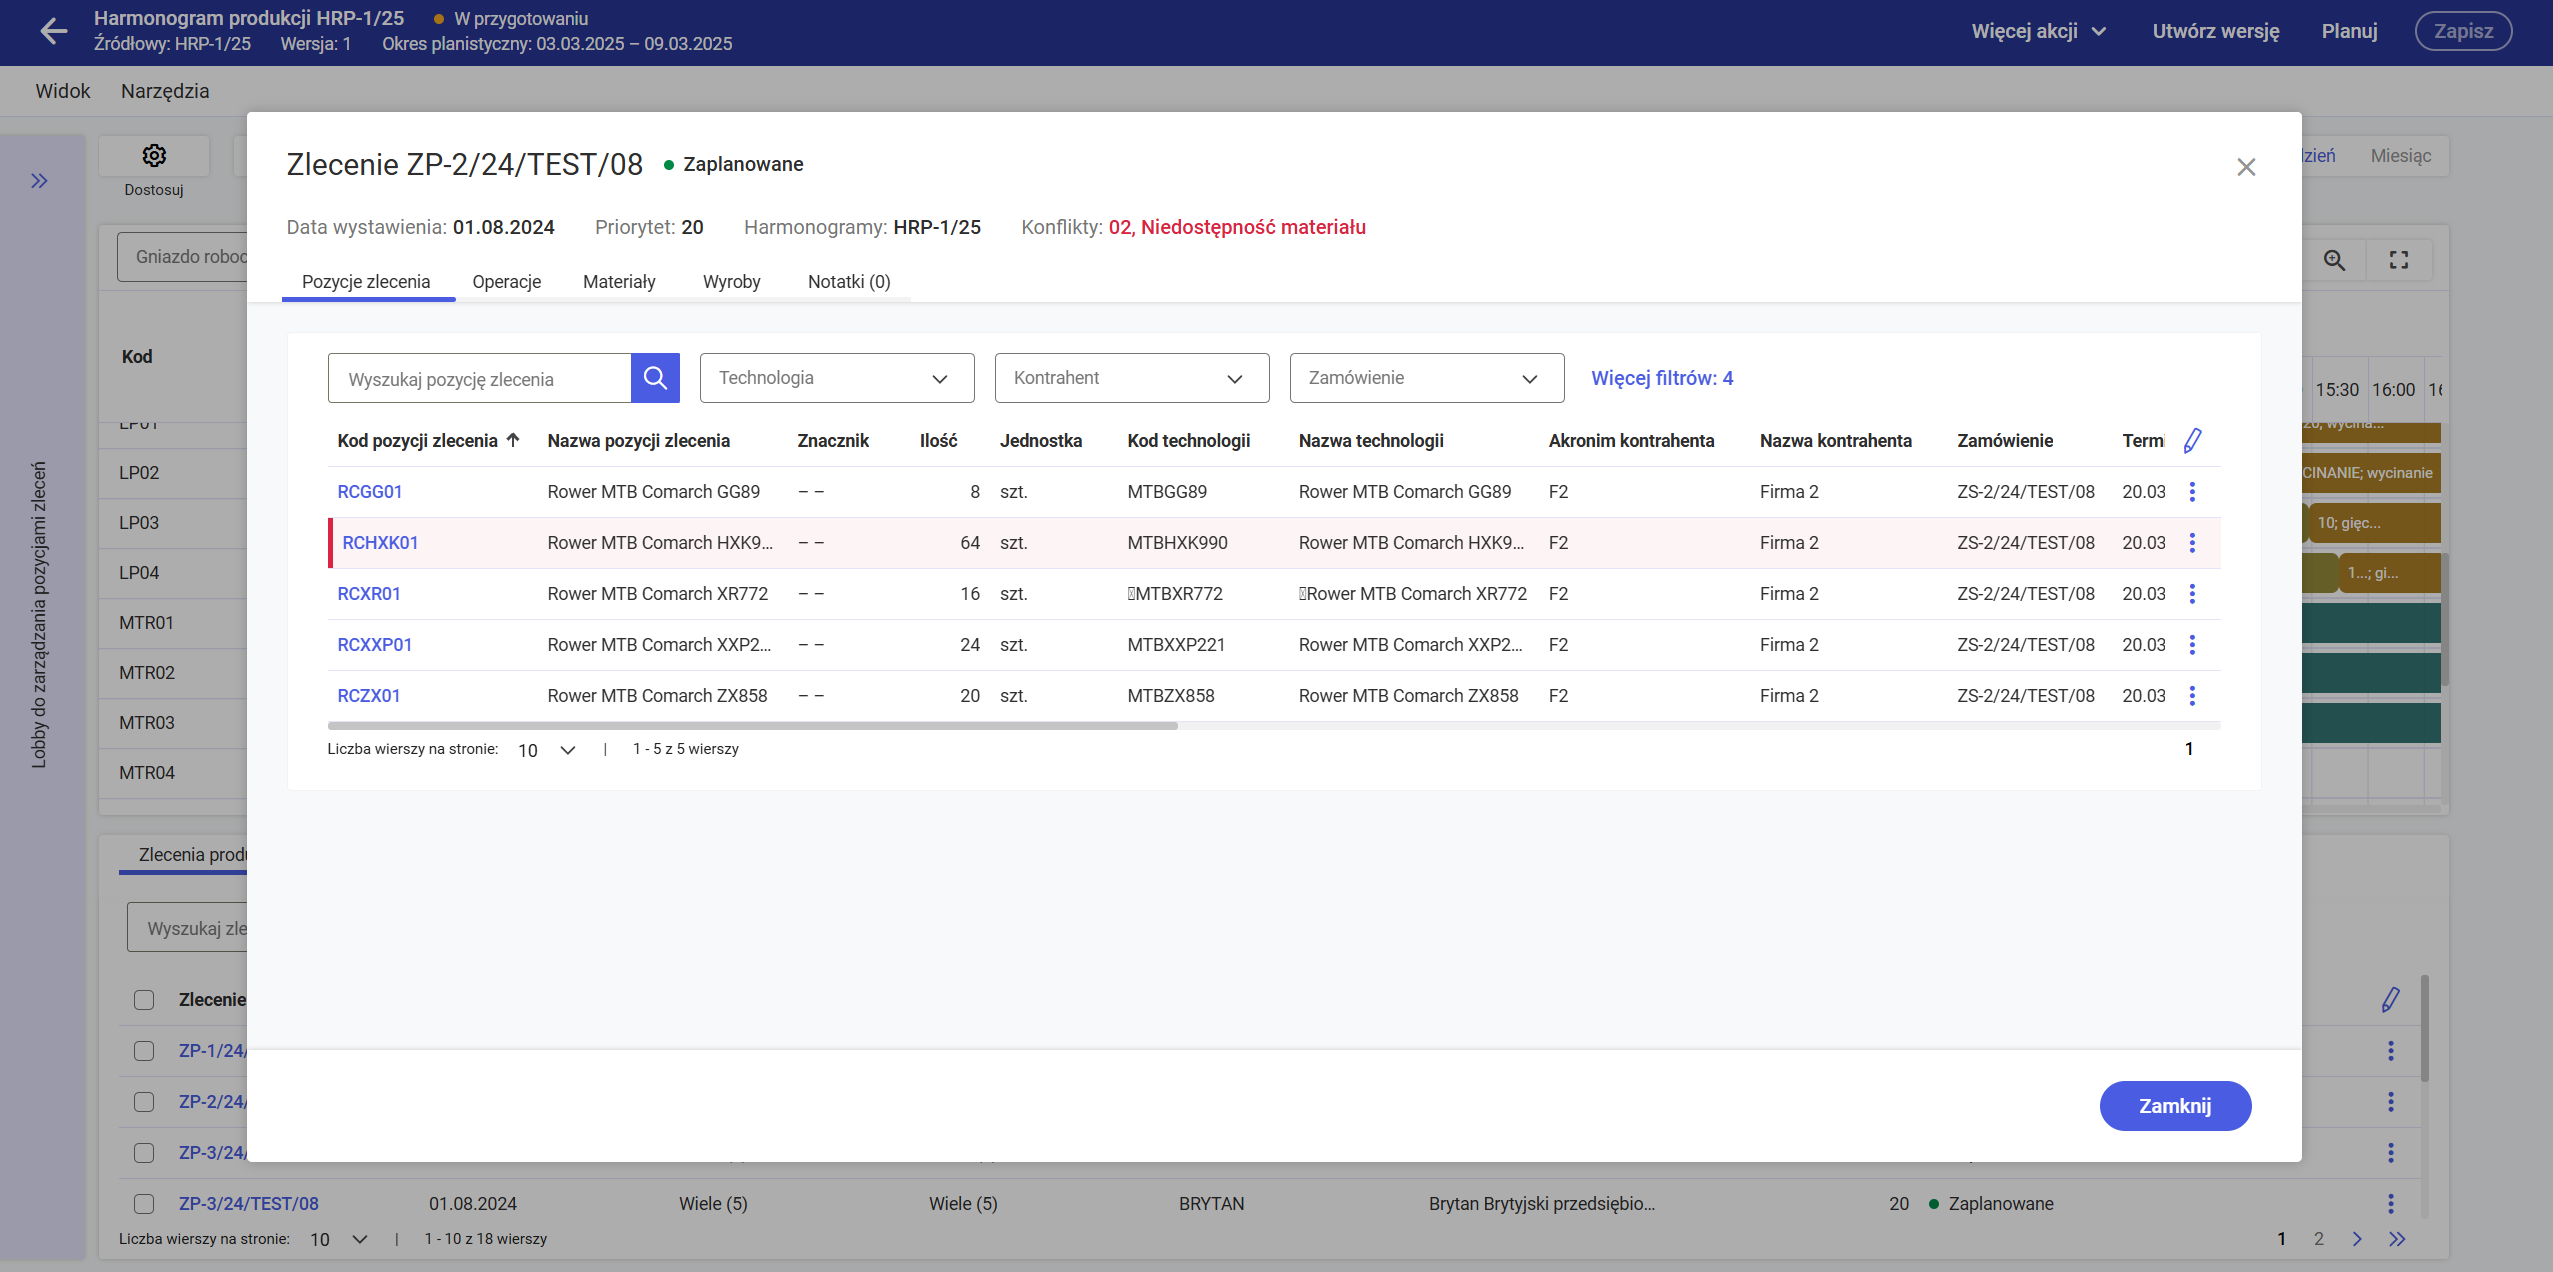Expand the Więcej akcji menu
This screenshot has width=2553, height=1272.
click(x=2039, y=31)
